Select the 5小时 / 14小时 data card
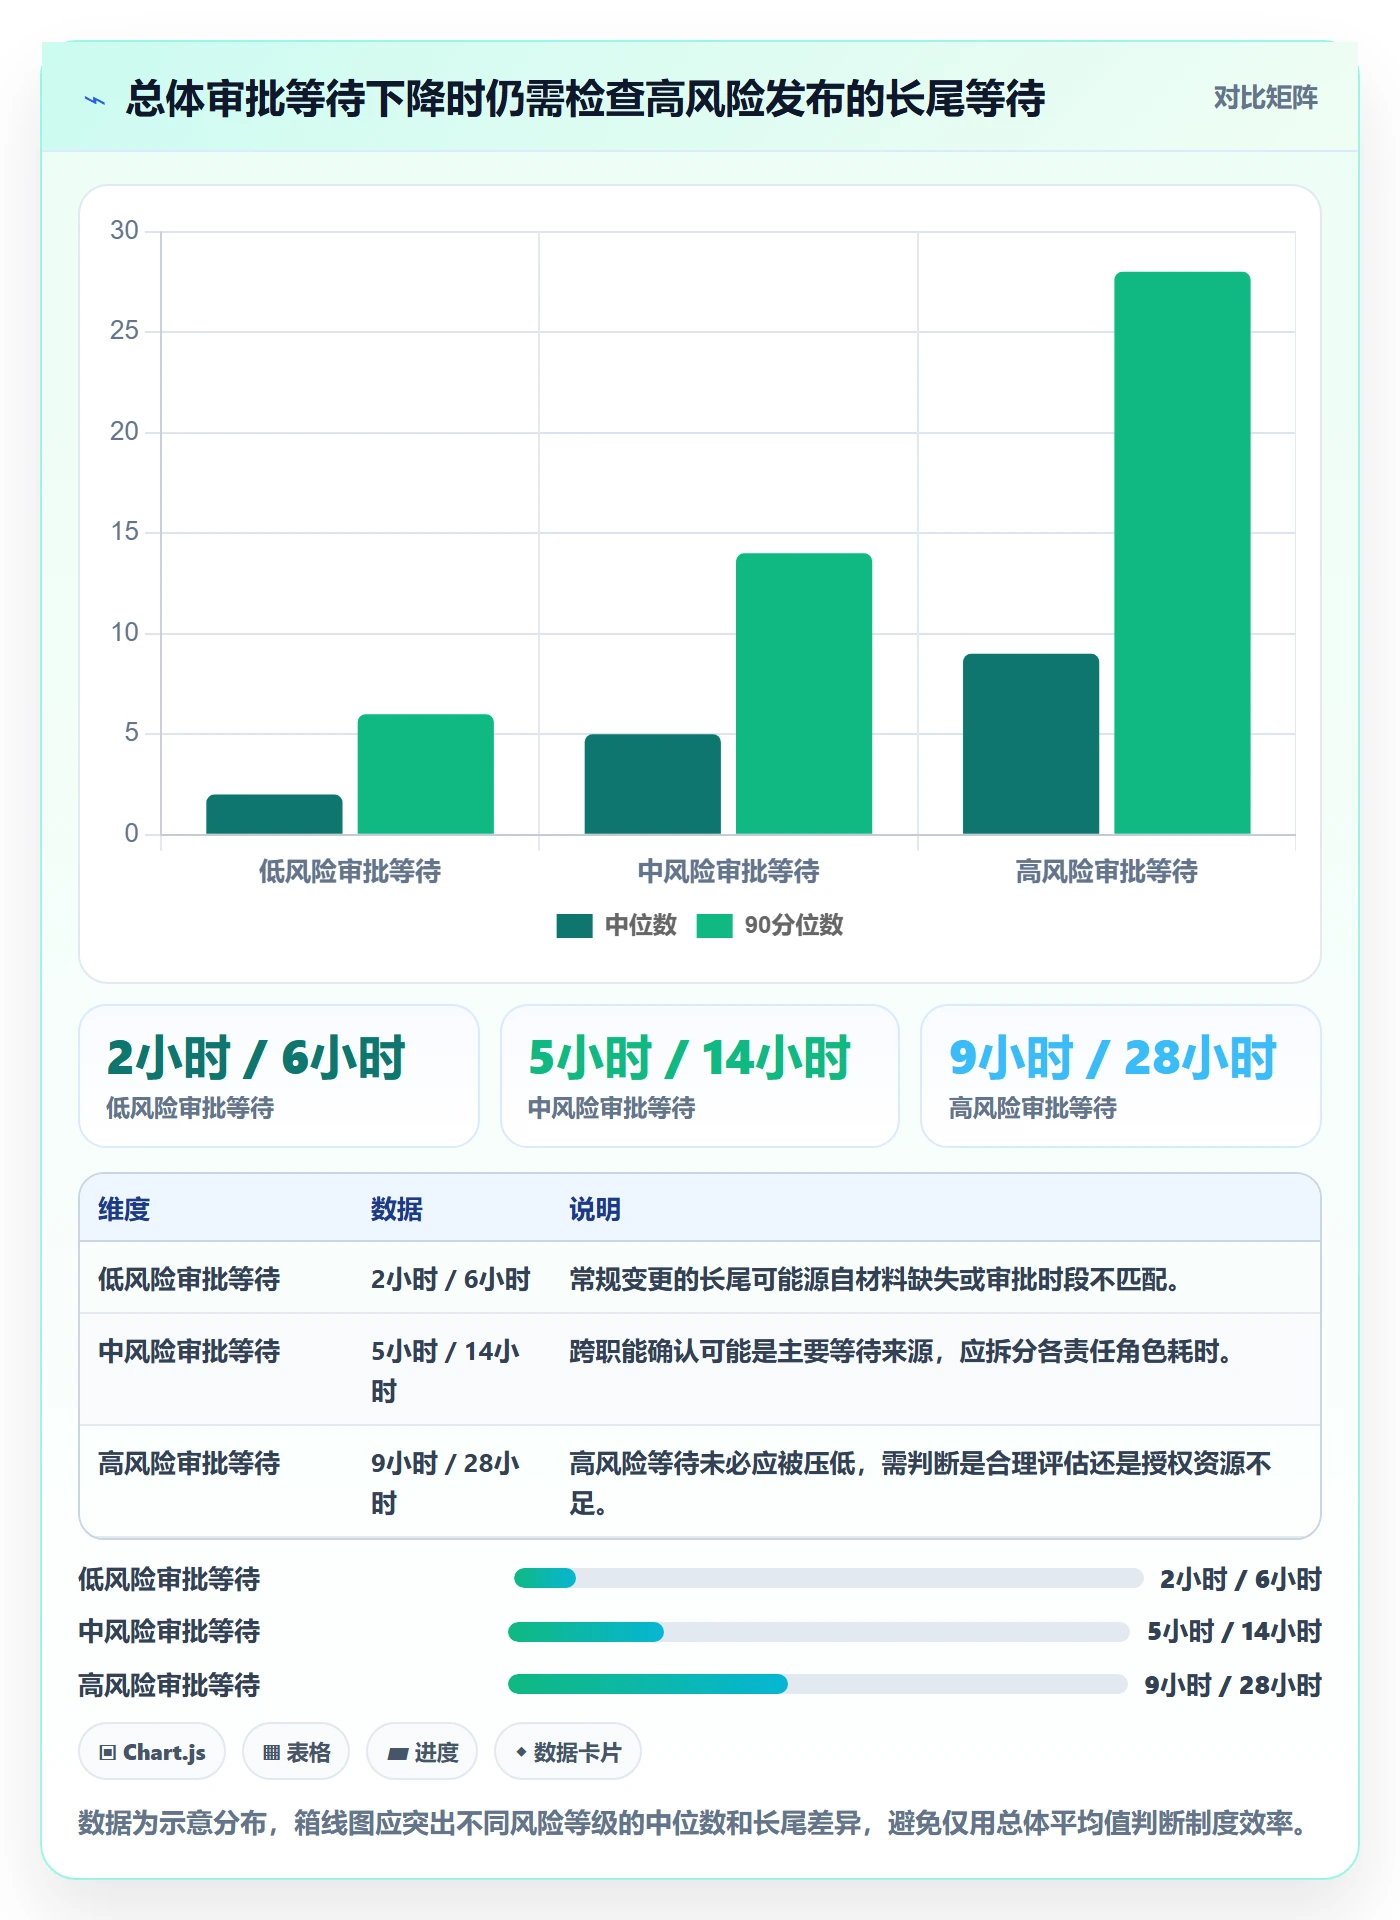This screenshot has height=1920, width=1400. (x=700, y=1076)
